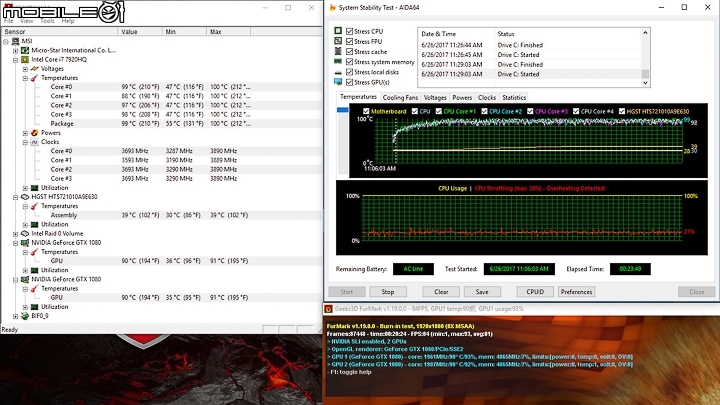This screenshot has height=405, width=720.
Task: Click the MSI computer icon in the sensor tree
Action: coord(15,41)
